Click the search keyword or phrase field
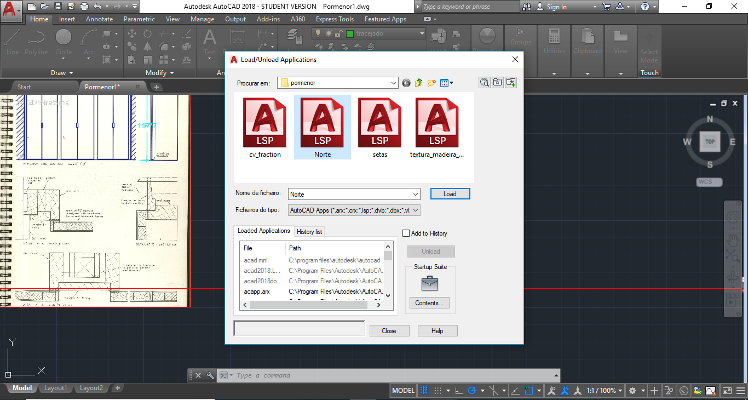This screenshot has height=400, width=748. [x=466, y=7]
